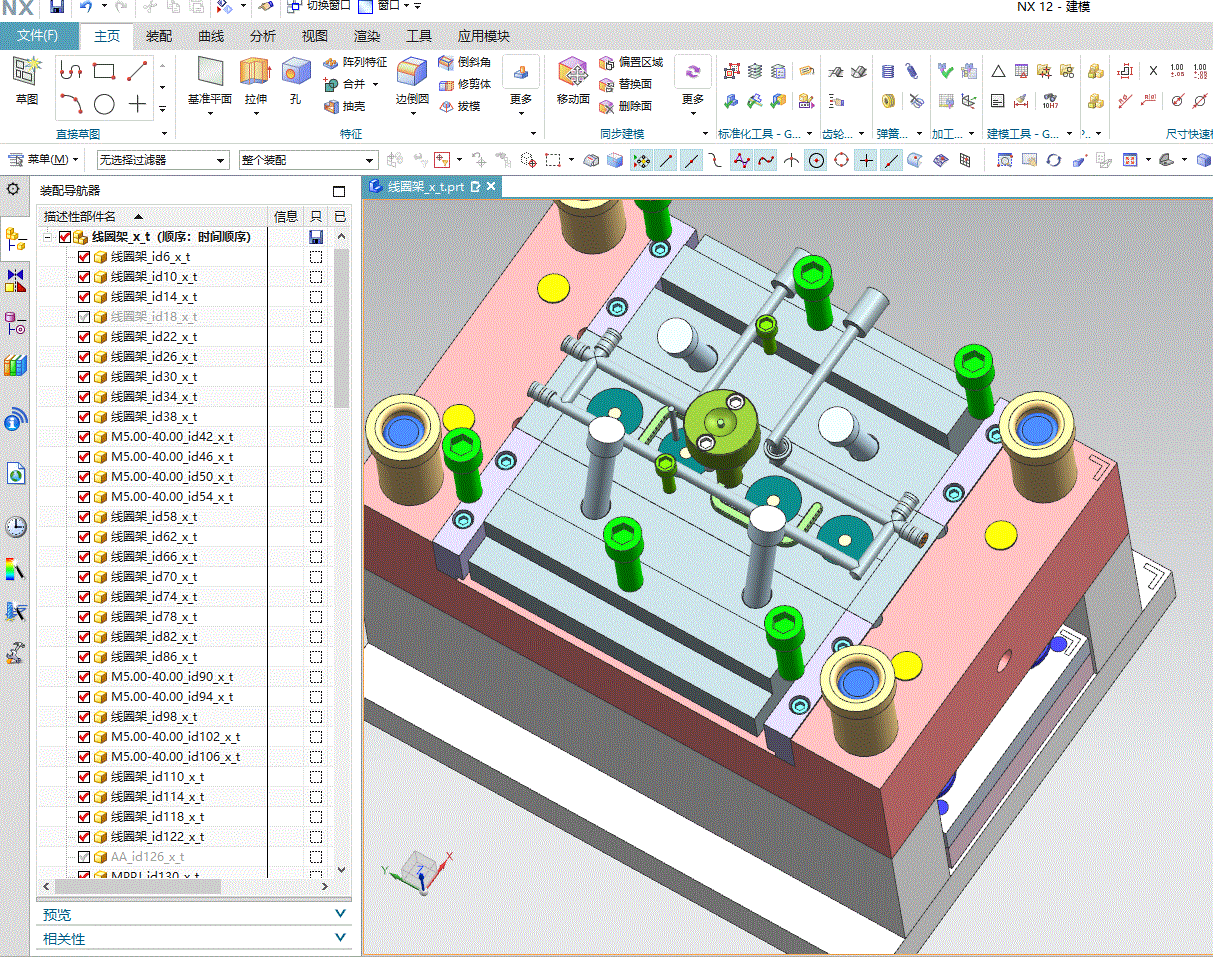Click the 拔模 draft tool

point(459,106)
